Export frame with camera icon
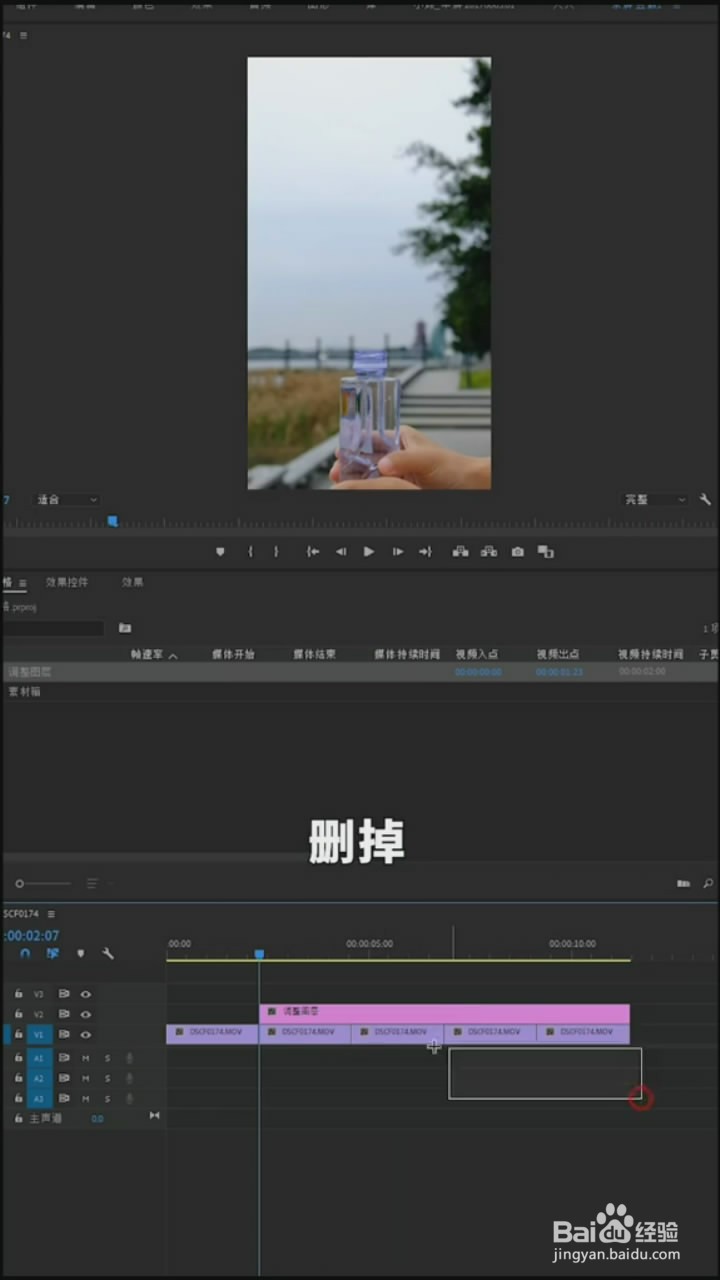Image resolution: width=720 pixels, height=1280 pixels. coord(517,552)
